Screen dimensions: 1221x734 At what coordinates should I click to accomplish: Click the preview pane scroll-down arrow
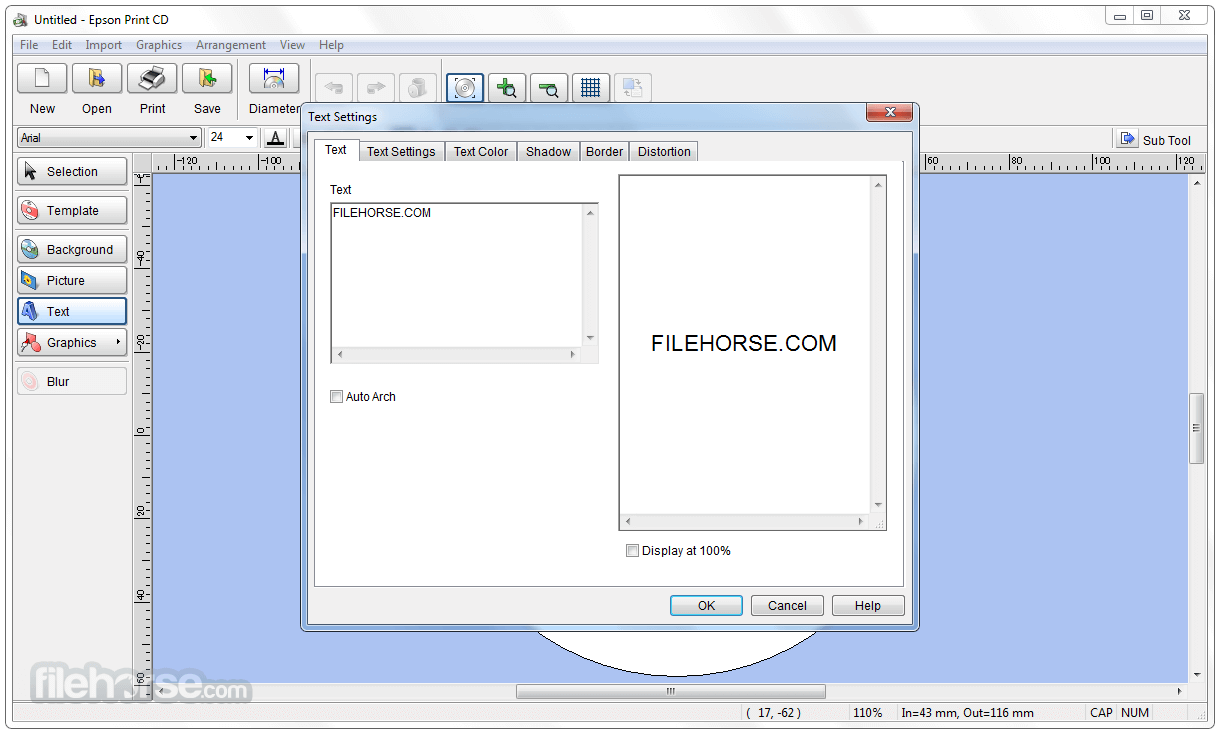(878, 505)
